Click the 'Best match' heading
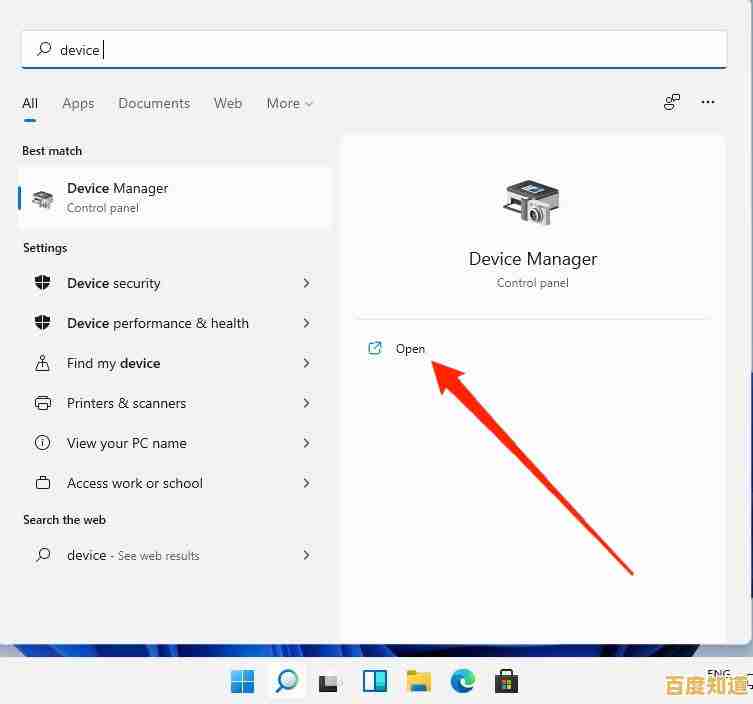This screenshot has width=753, height=704. pos(52,151)
